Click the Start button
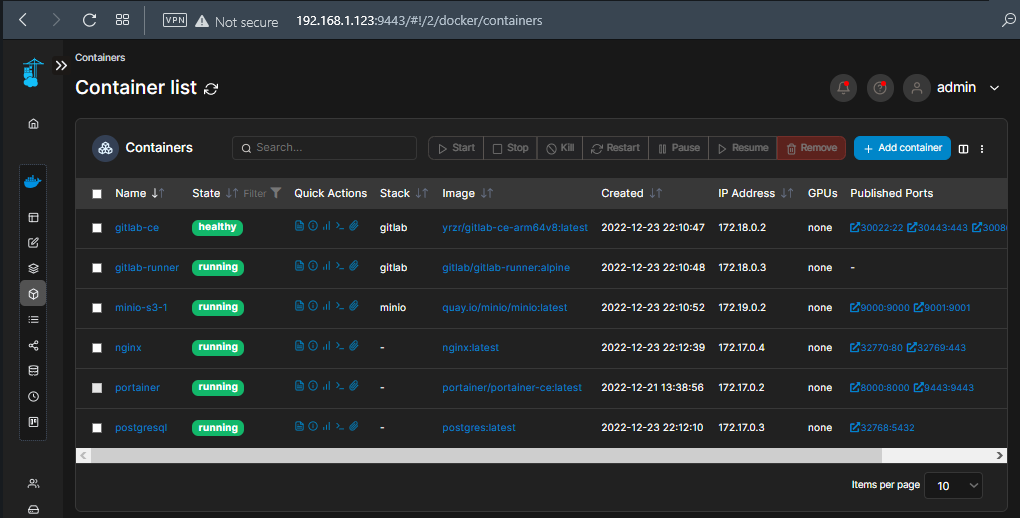 [456, 148]
